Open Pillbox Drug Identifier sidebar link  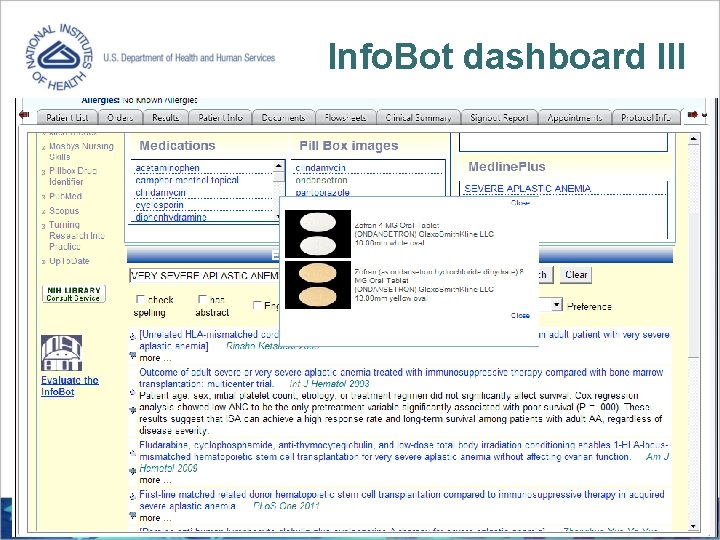coord(73,176)
